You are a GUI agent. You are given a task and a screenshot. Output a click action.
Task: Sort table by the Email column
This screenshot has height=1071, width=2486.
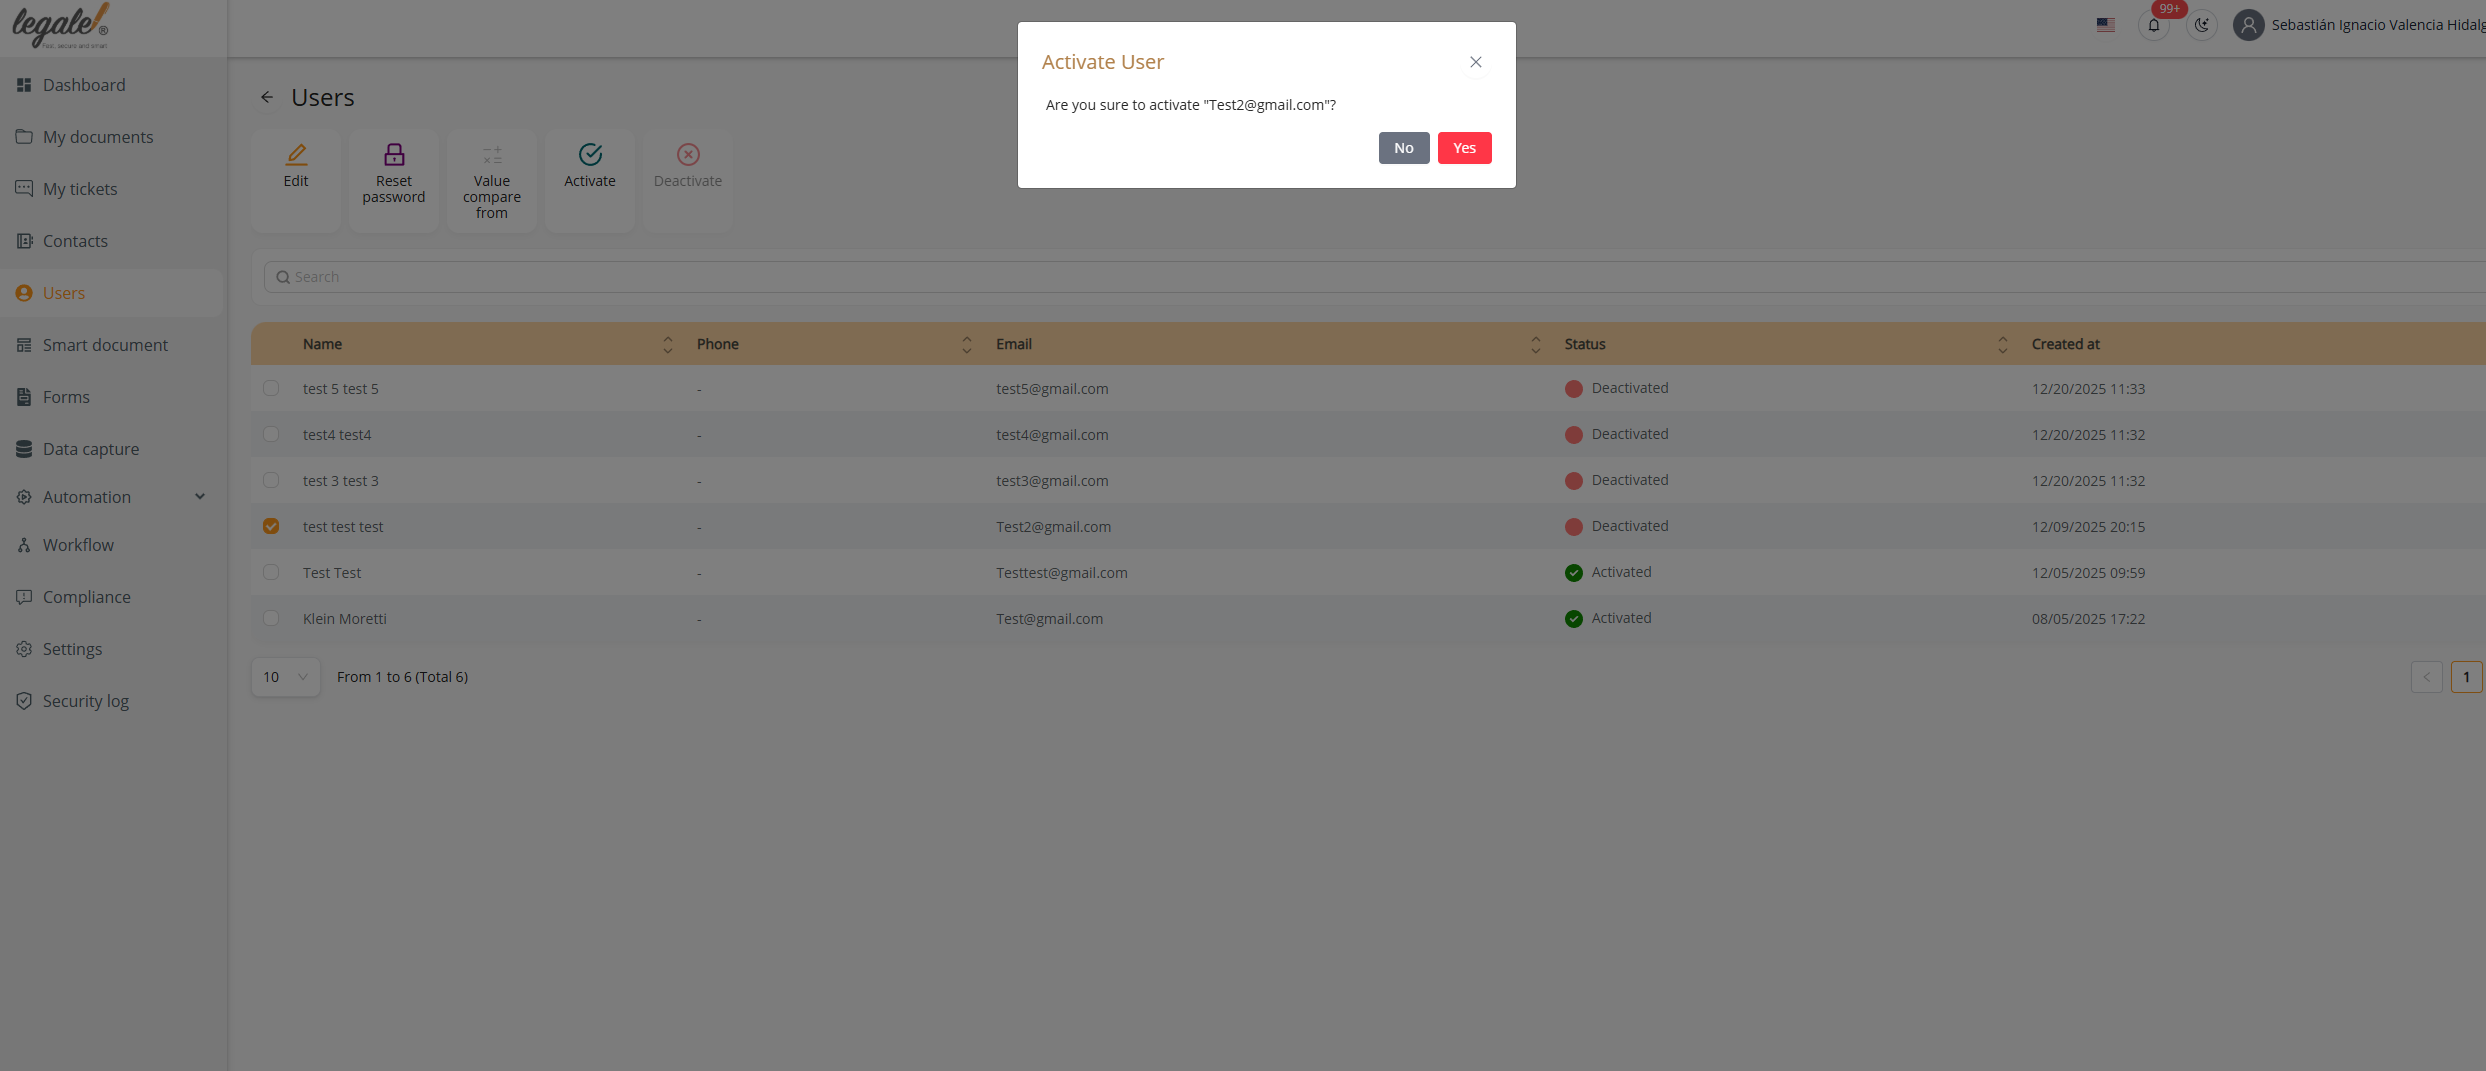click(1535, 344)
